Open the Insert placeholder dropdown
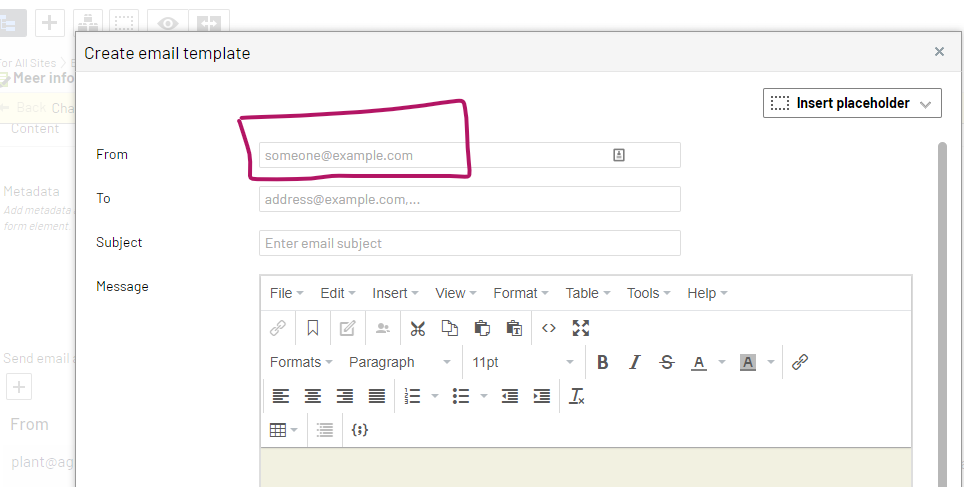Screen dimensions: 964x487 pyautogui.click(x=852, y=103)
